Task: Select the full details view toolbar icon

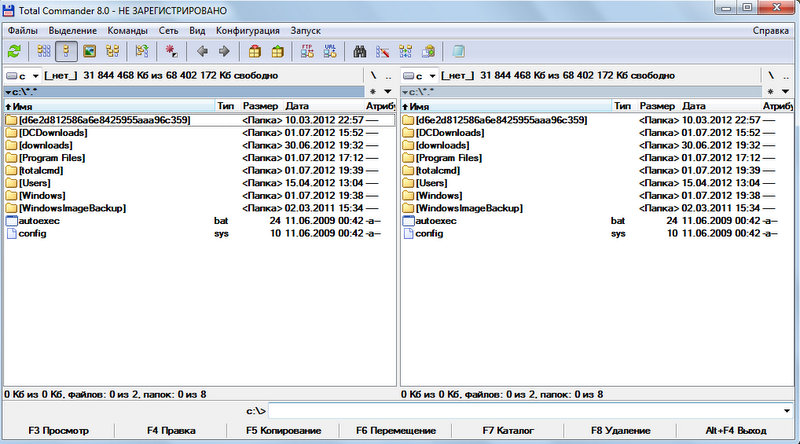Action: [66, 51]
